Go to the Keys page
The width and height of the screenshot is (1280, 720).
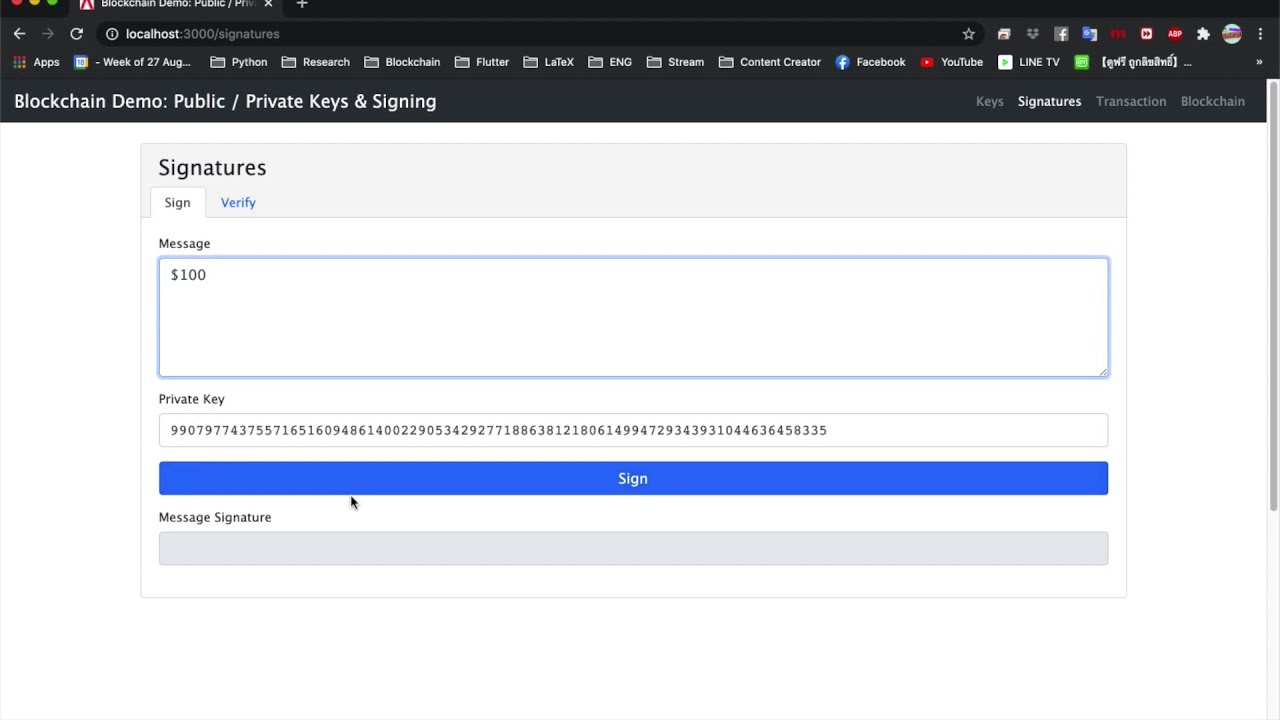tap(989, 101)
